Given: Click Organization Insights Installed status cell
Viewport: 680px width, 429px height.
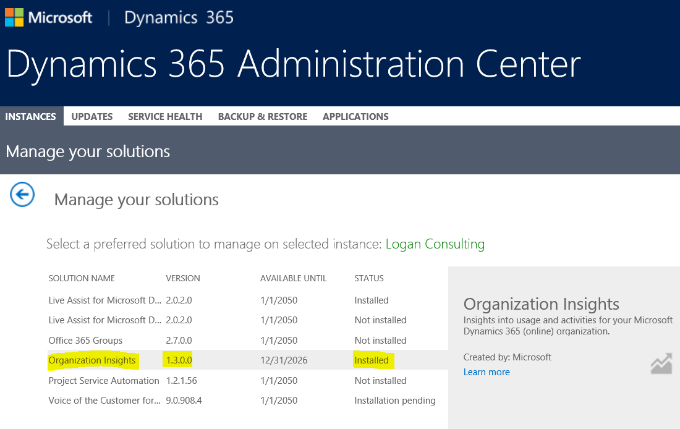Looking at the screenshot, I should pos(371,360).
